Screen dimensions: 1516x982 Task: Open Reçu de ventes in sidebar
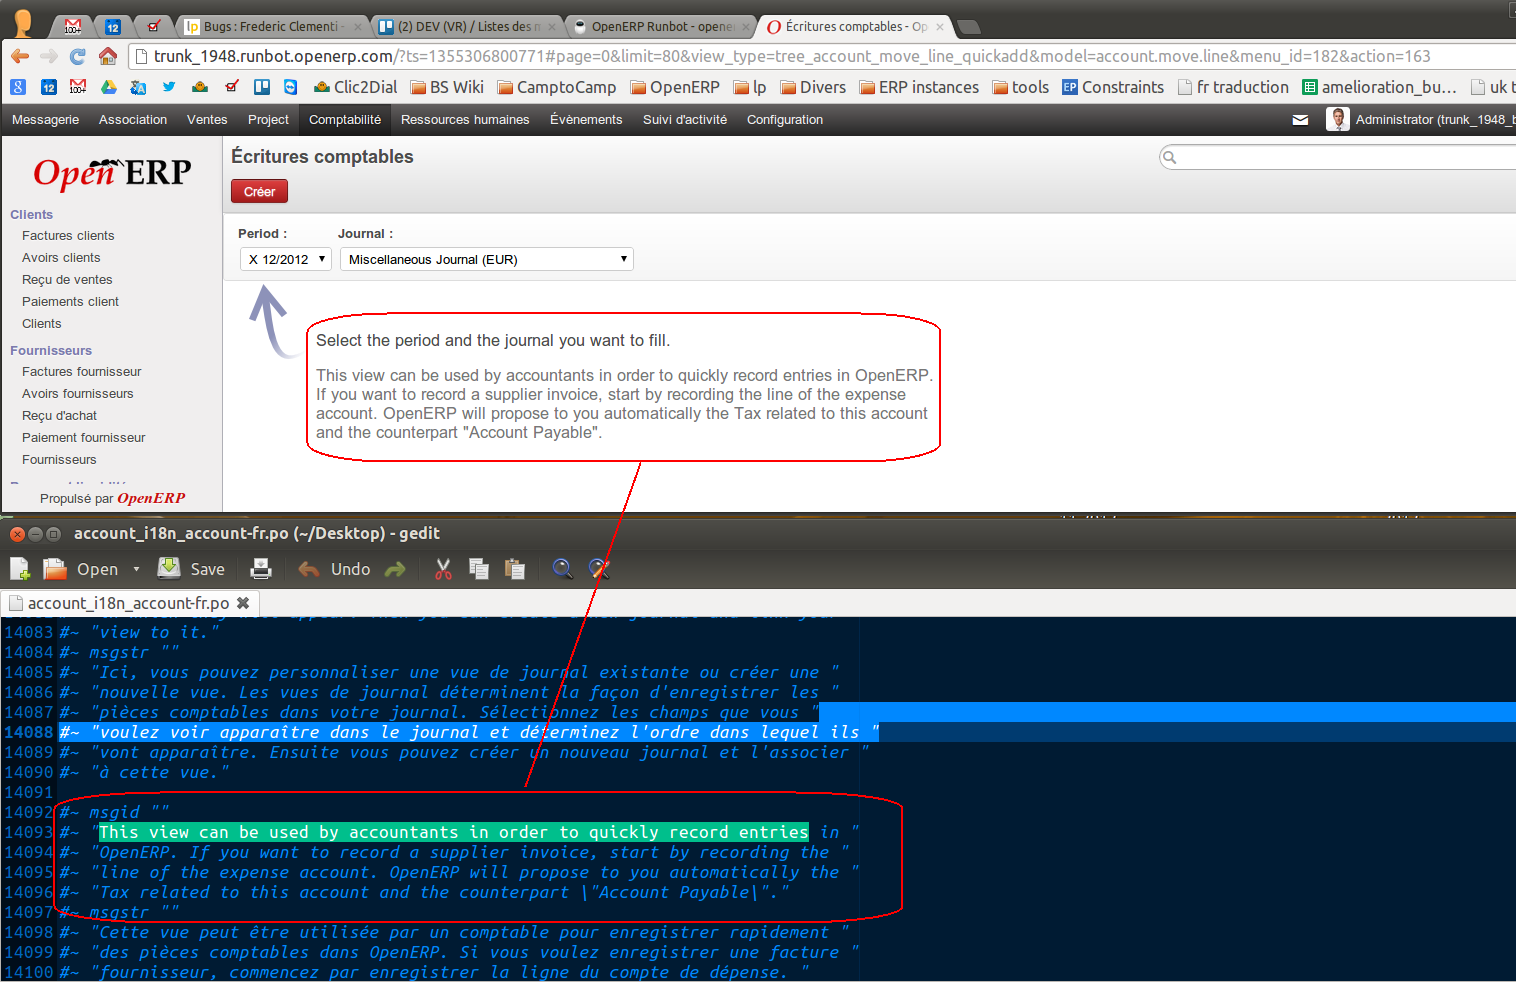point(67,279)
